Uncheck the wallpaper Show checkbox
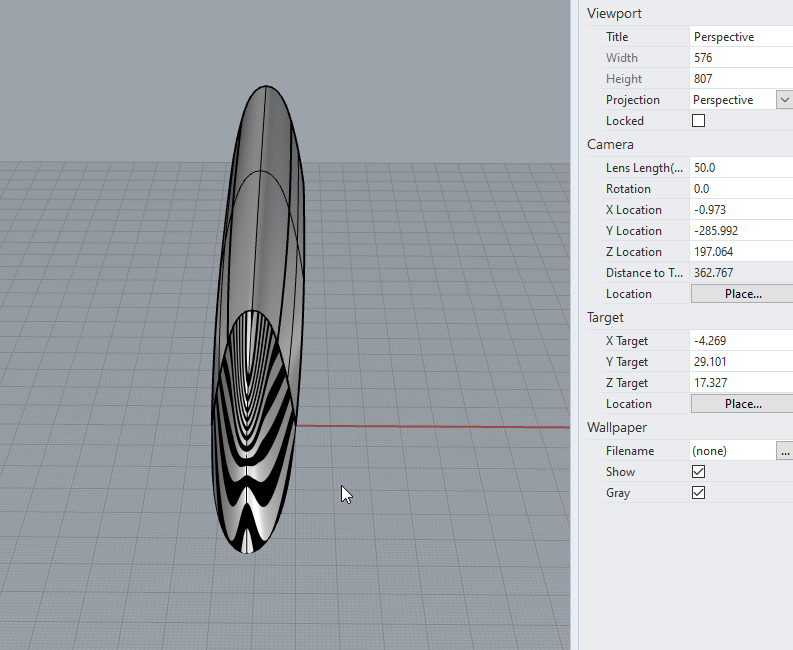The height and width of the screenshot is (650, 793). pyautogui.click(x=698, y=471)
